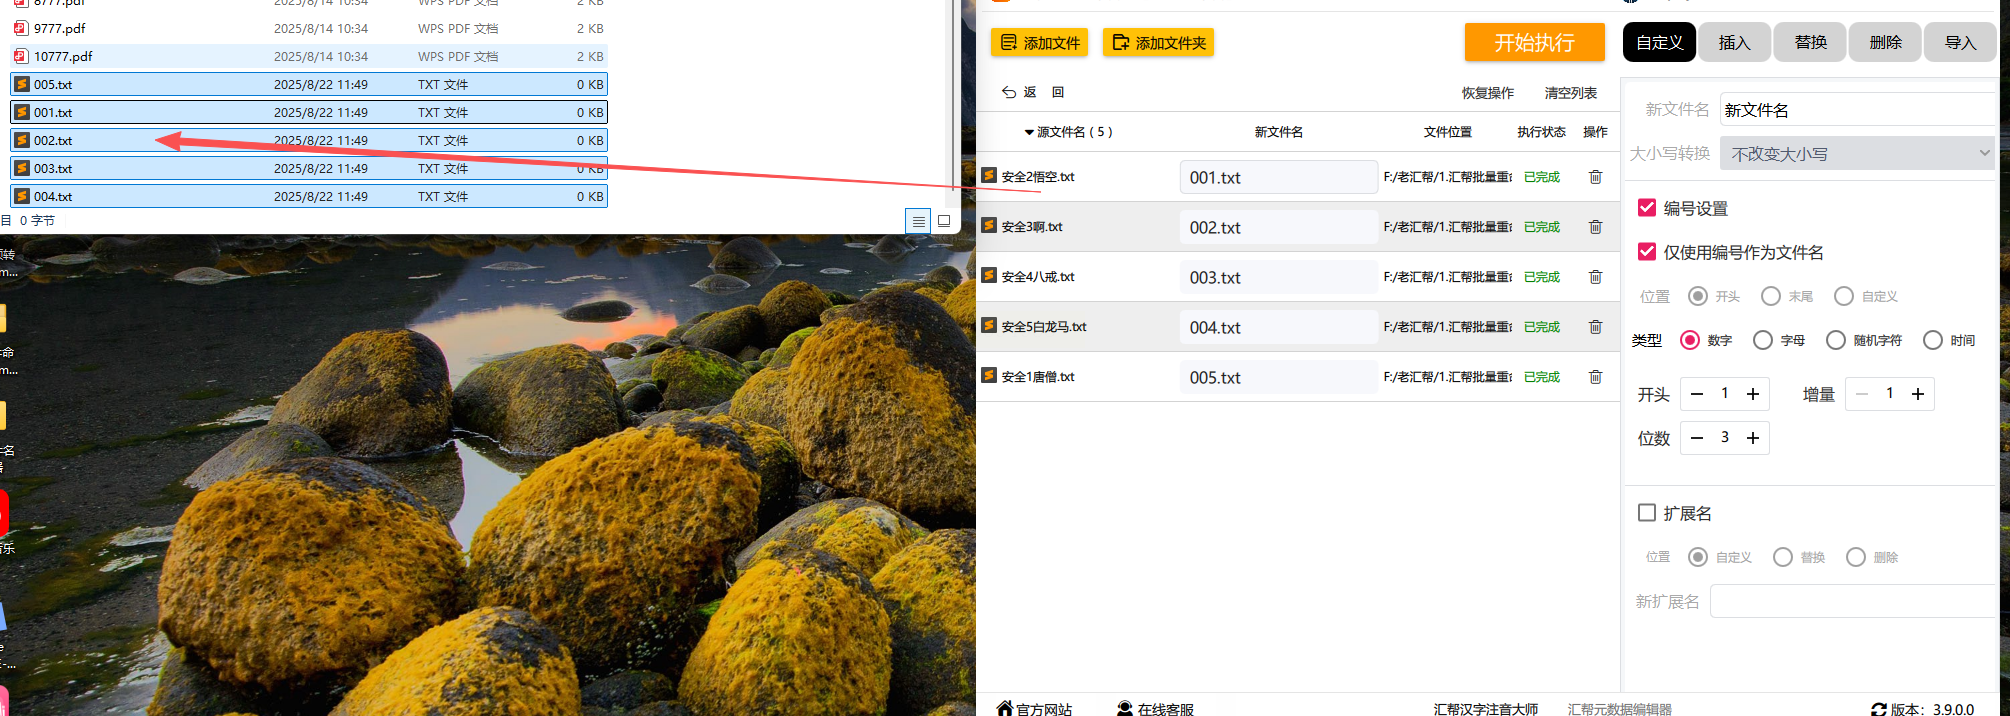The image size is (2010, 716).
Task: Edit the new name field 005.txt
Action: coord(1279,377)
